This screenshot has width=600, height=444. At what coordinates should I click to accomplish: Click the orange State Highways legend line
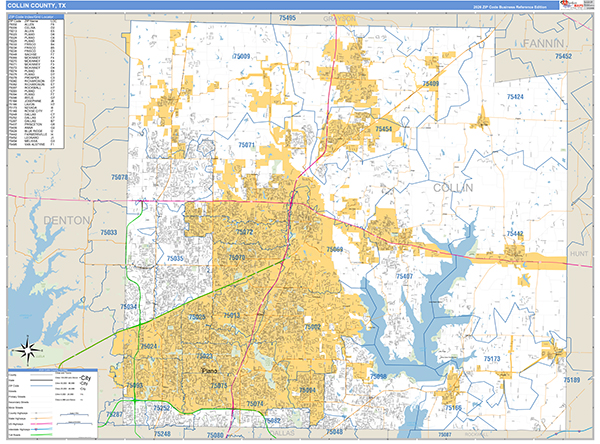point(41,418)
